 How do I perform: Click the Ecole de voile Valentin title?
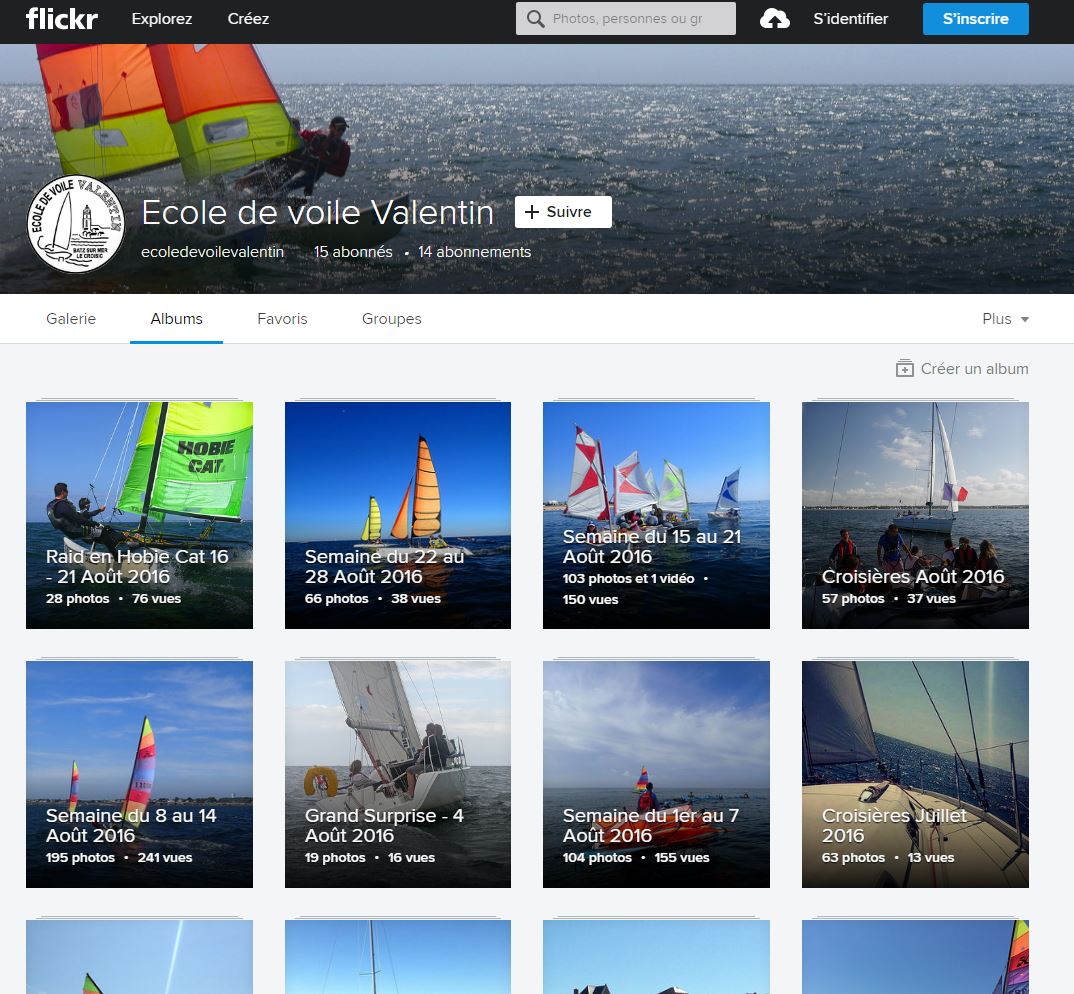pyautogui.click(x=317, y=212)
